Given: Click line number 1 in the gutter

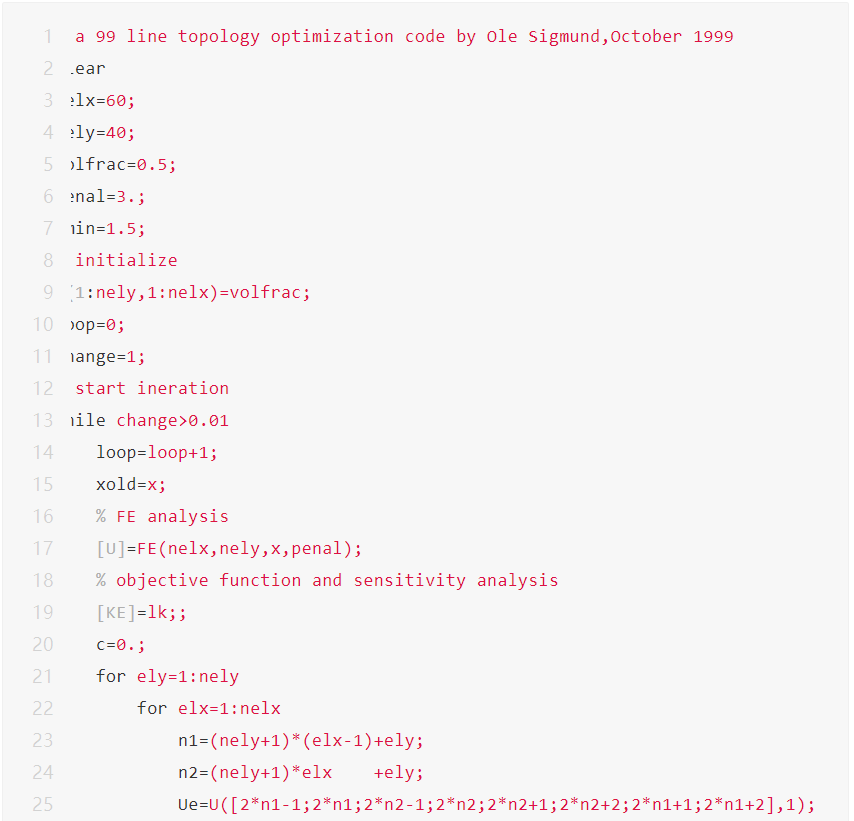Looking at the screenshot, I should 47,37.
